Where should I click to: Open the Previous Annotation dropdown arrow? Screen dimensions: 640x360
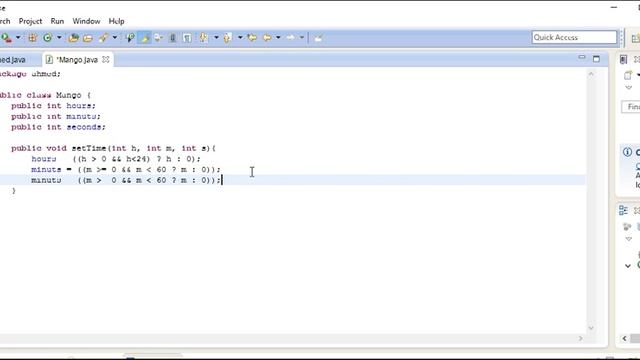click(x=240, y=38)
